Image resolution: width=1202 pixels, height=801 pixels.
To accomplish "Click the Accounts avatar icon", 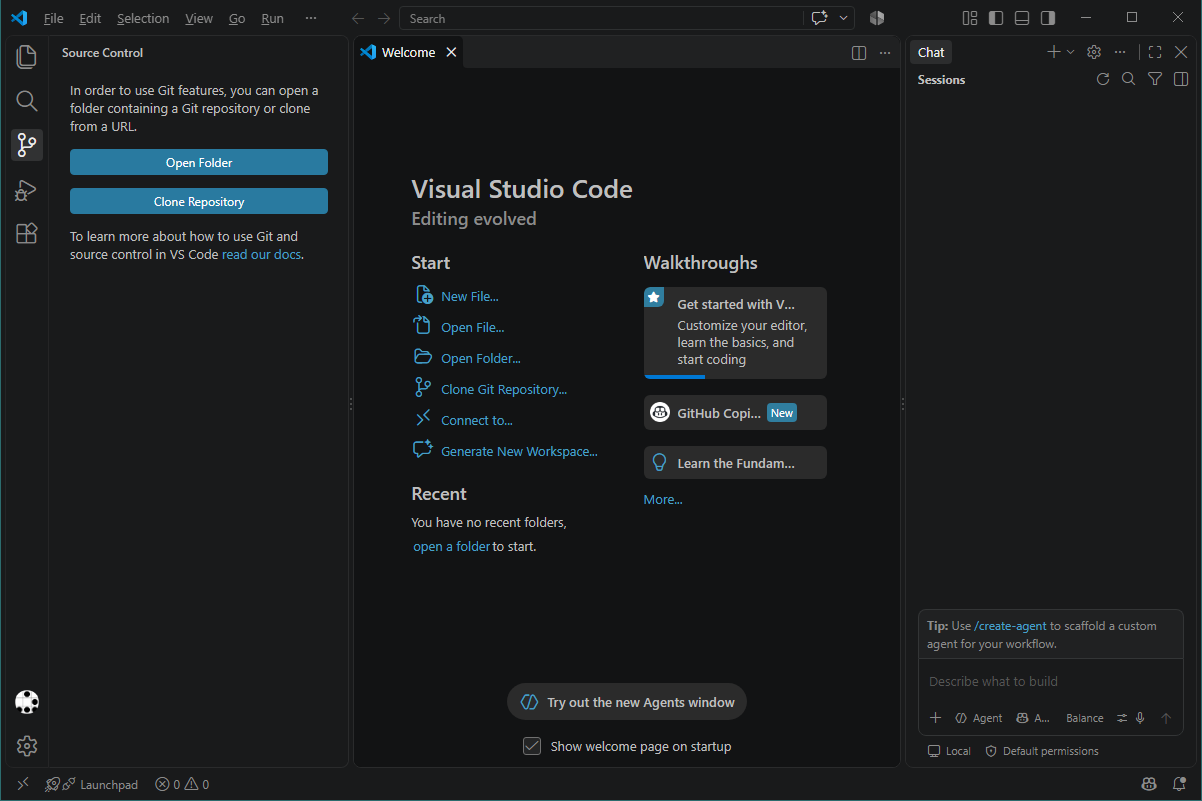I will click(x=27, y=702).
